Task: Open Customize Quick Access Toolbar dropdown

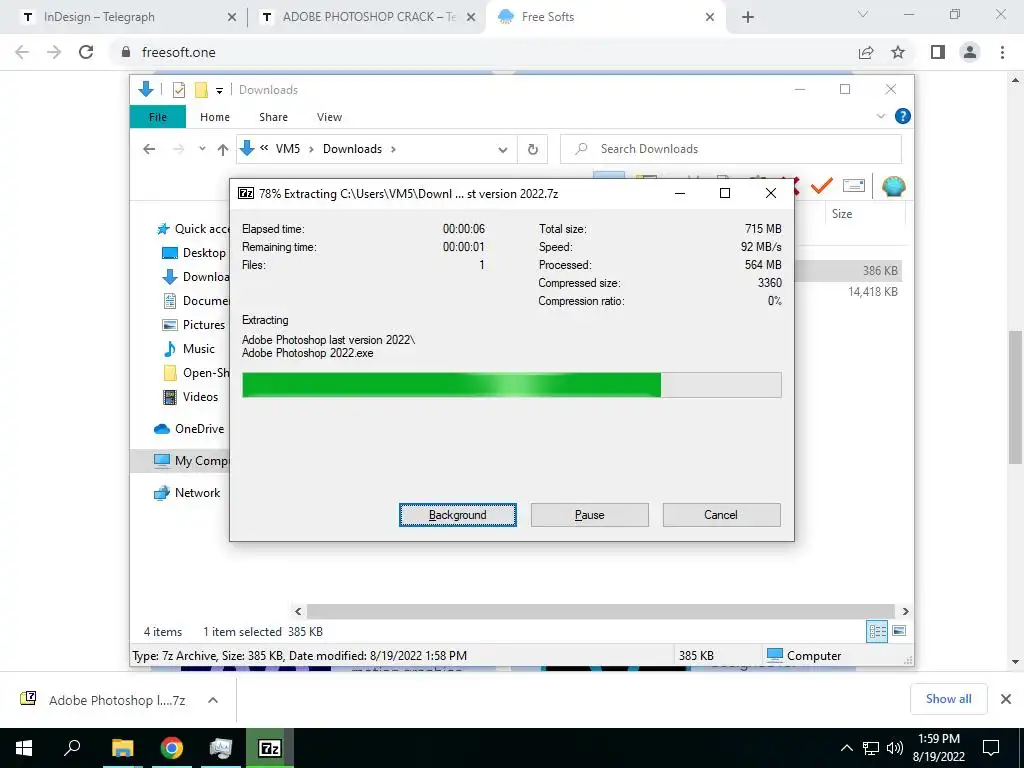Action: [219, 91]
